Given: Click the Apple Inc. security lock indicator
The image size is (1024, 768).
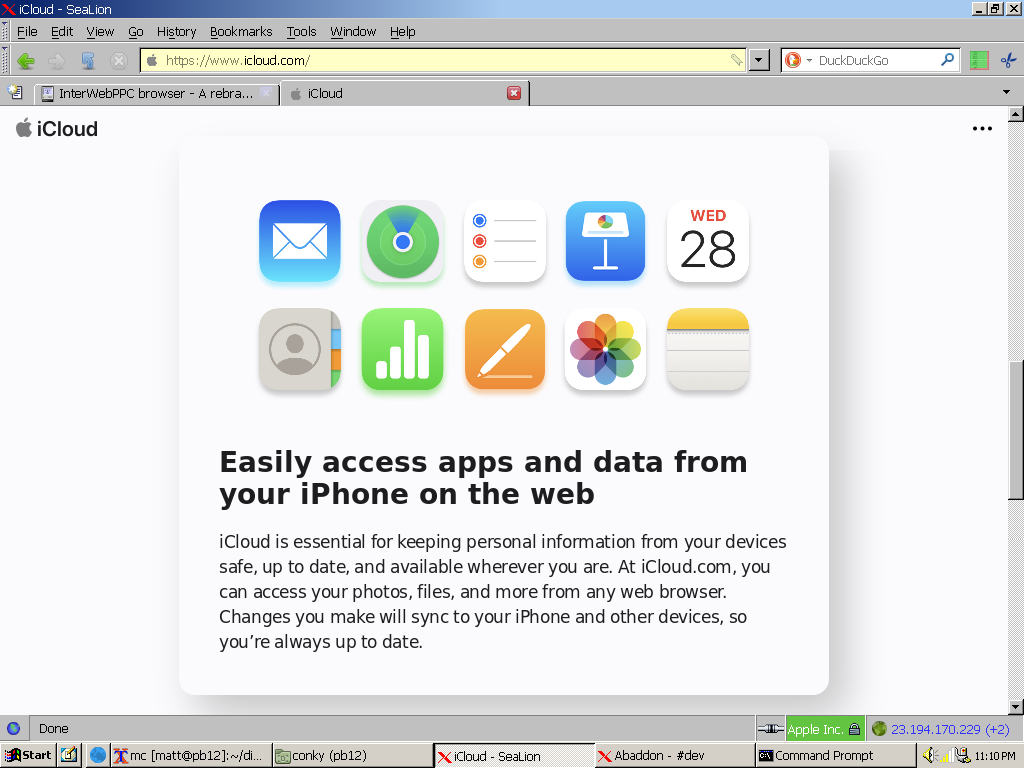Looking at the screenshot, I should pos(824,729).
